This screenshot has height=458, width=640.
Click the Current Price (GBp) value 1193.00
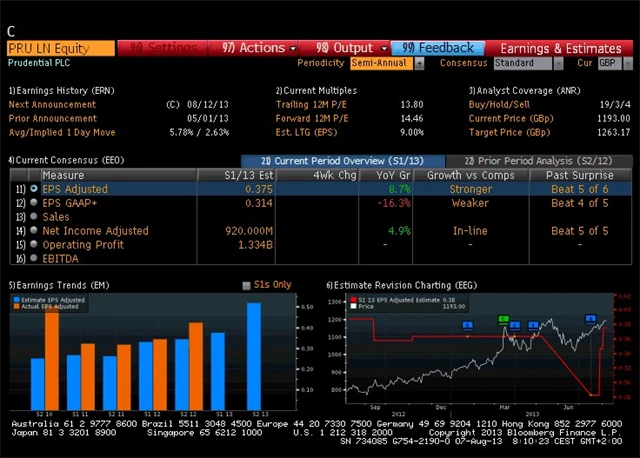[613, 118]
